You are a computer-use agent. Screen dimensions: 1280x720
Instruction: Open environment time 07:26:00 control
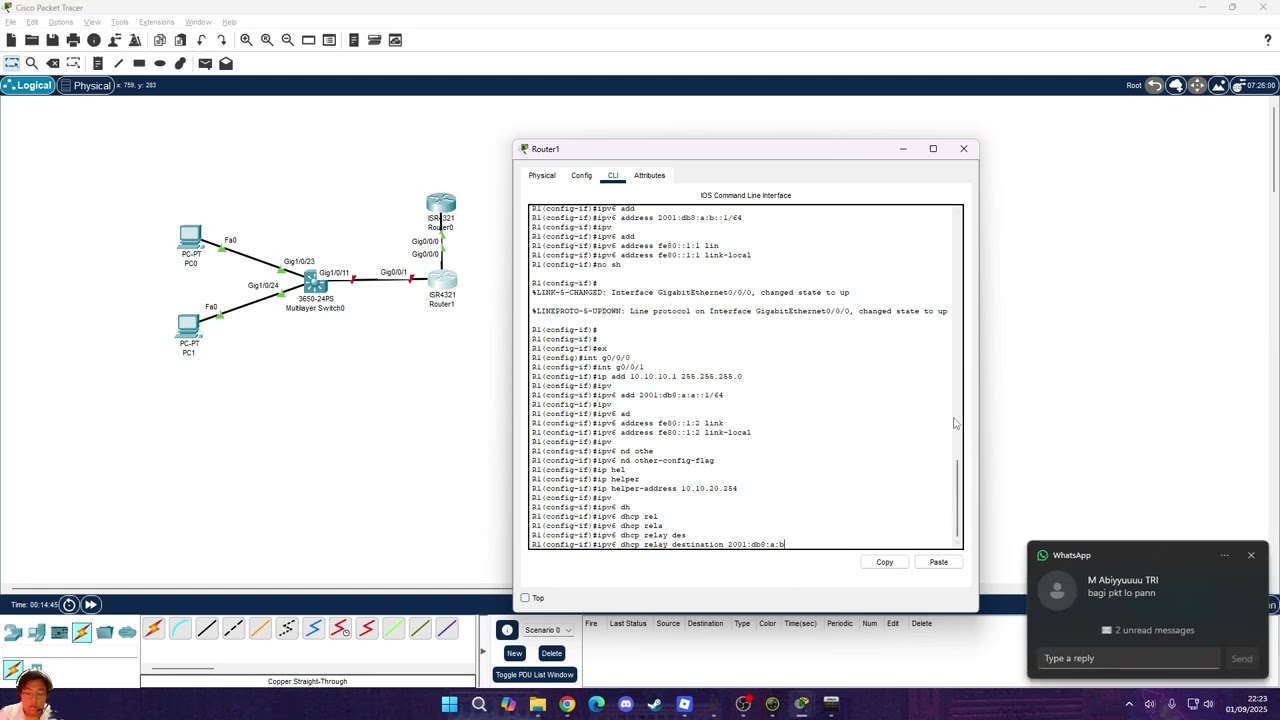point(1253,85)
